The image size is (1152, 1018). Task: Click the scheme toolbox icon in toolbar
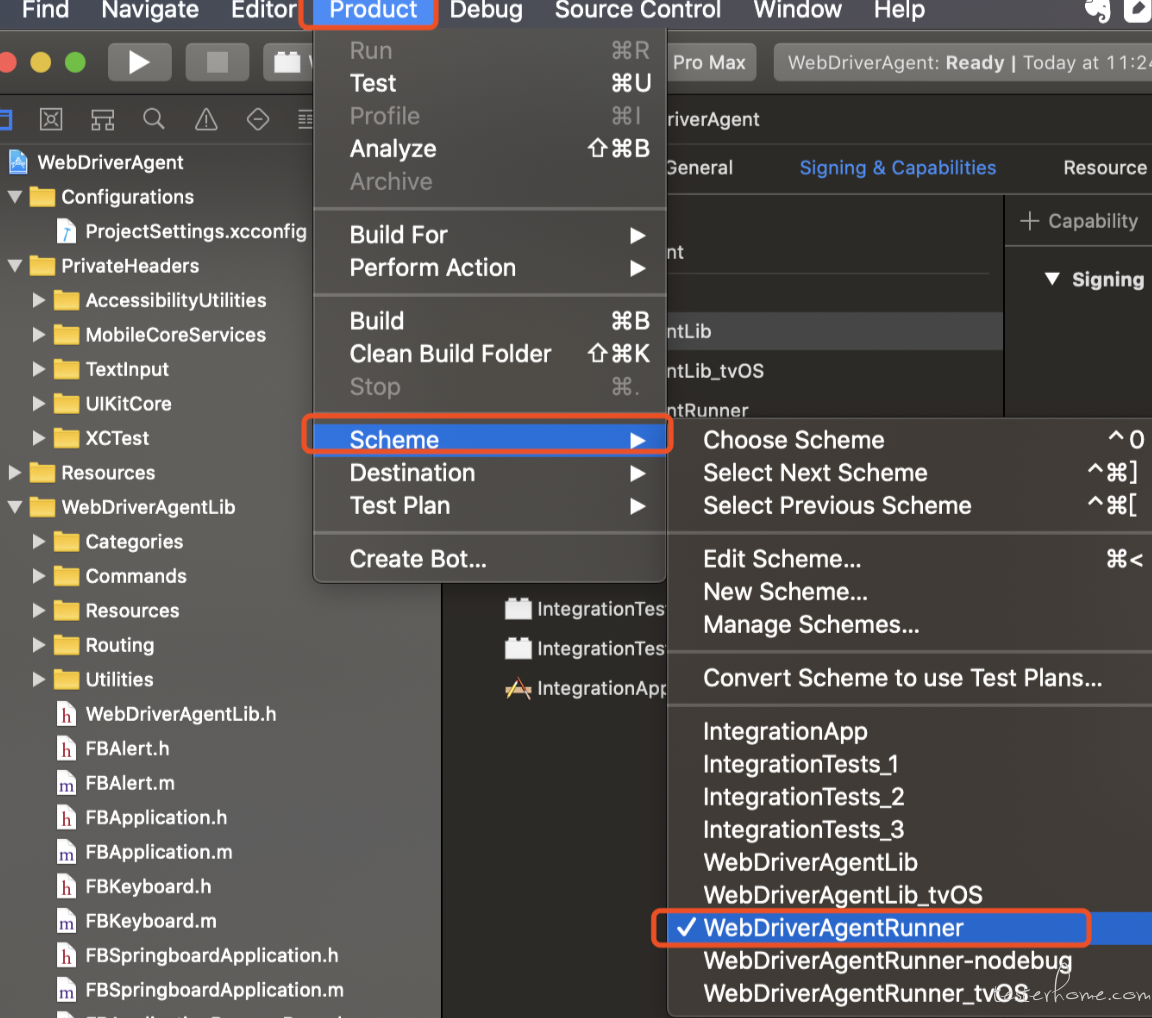coord(287,62)
